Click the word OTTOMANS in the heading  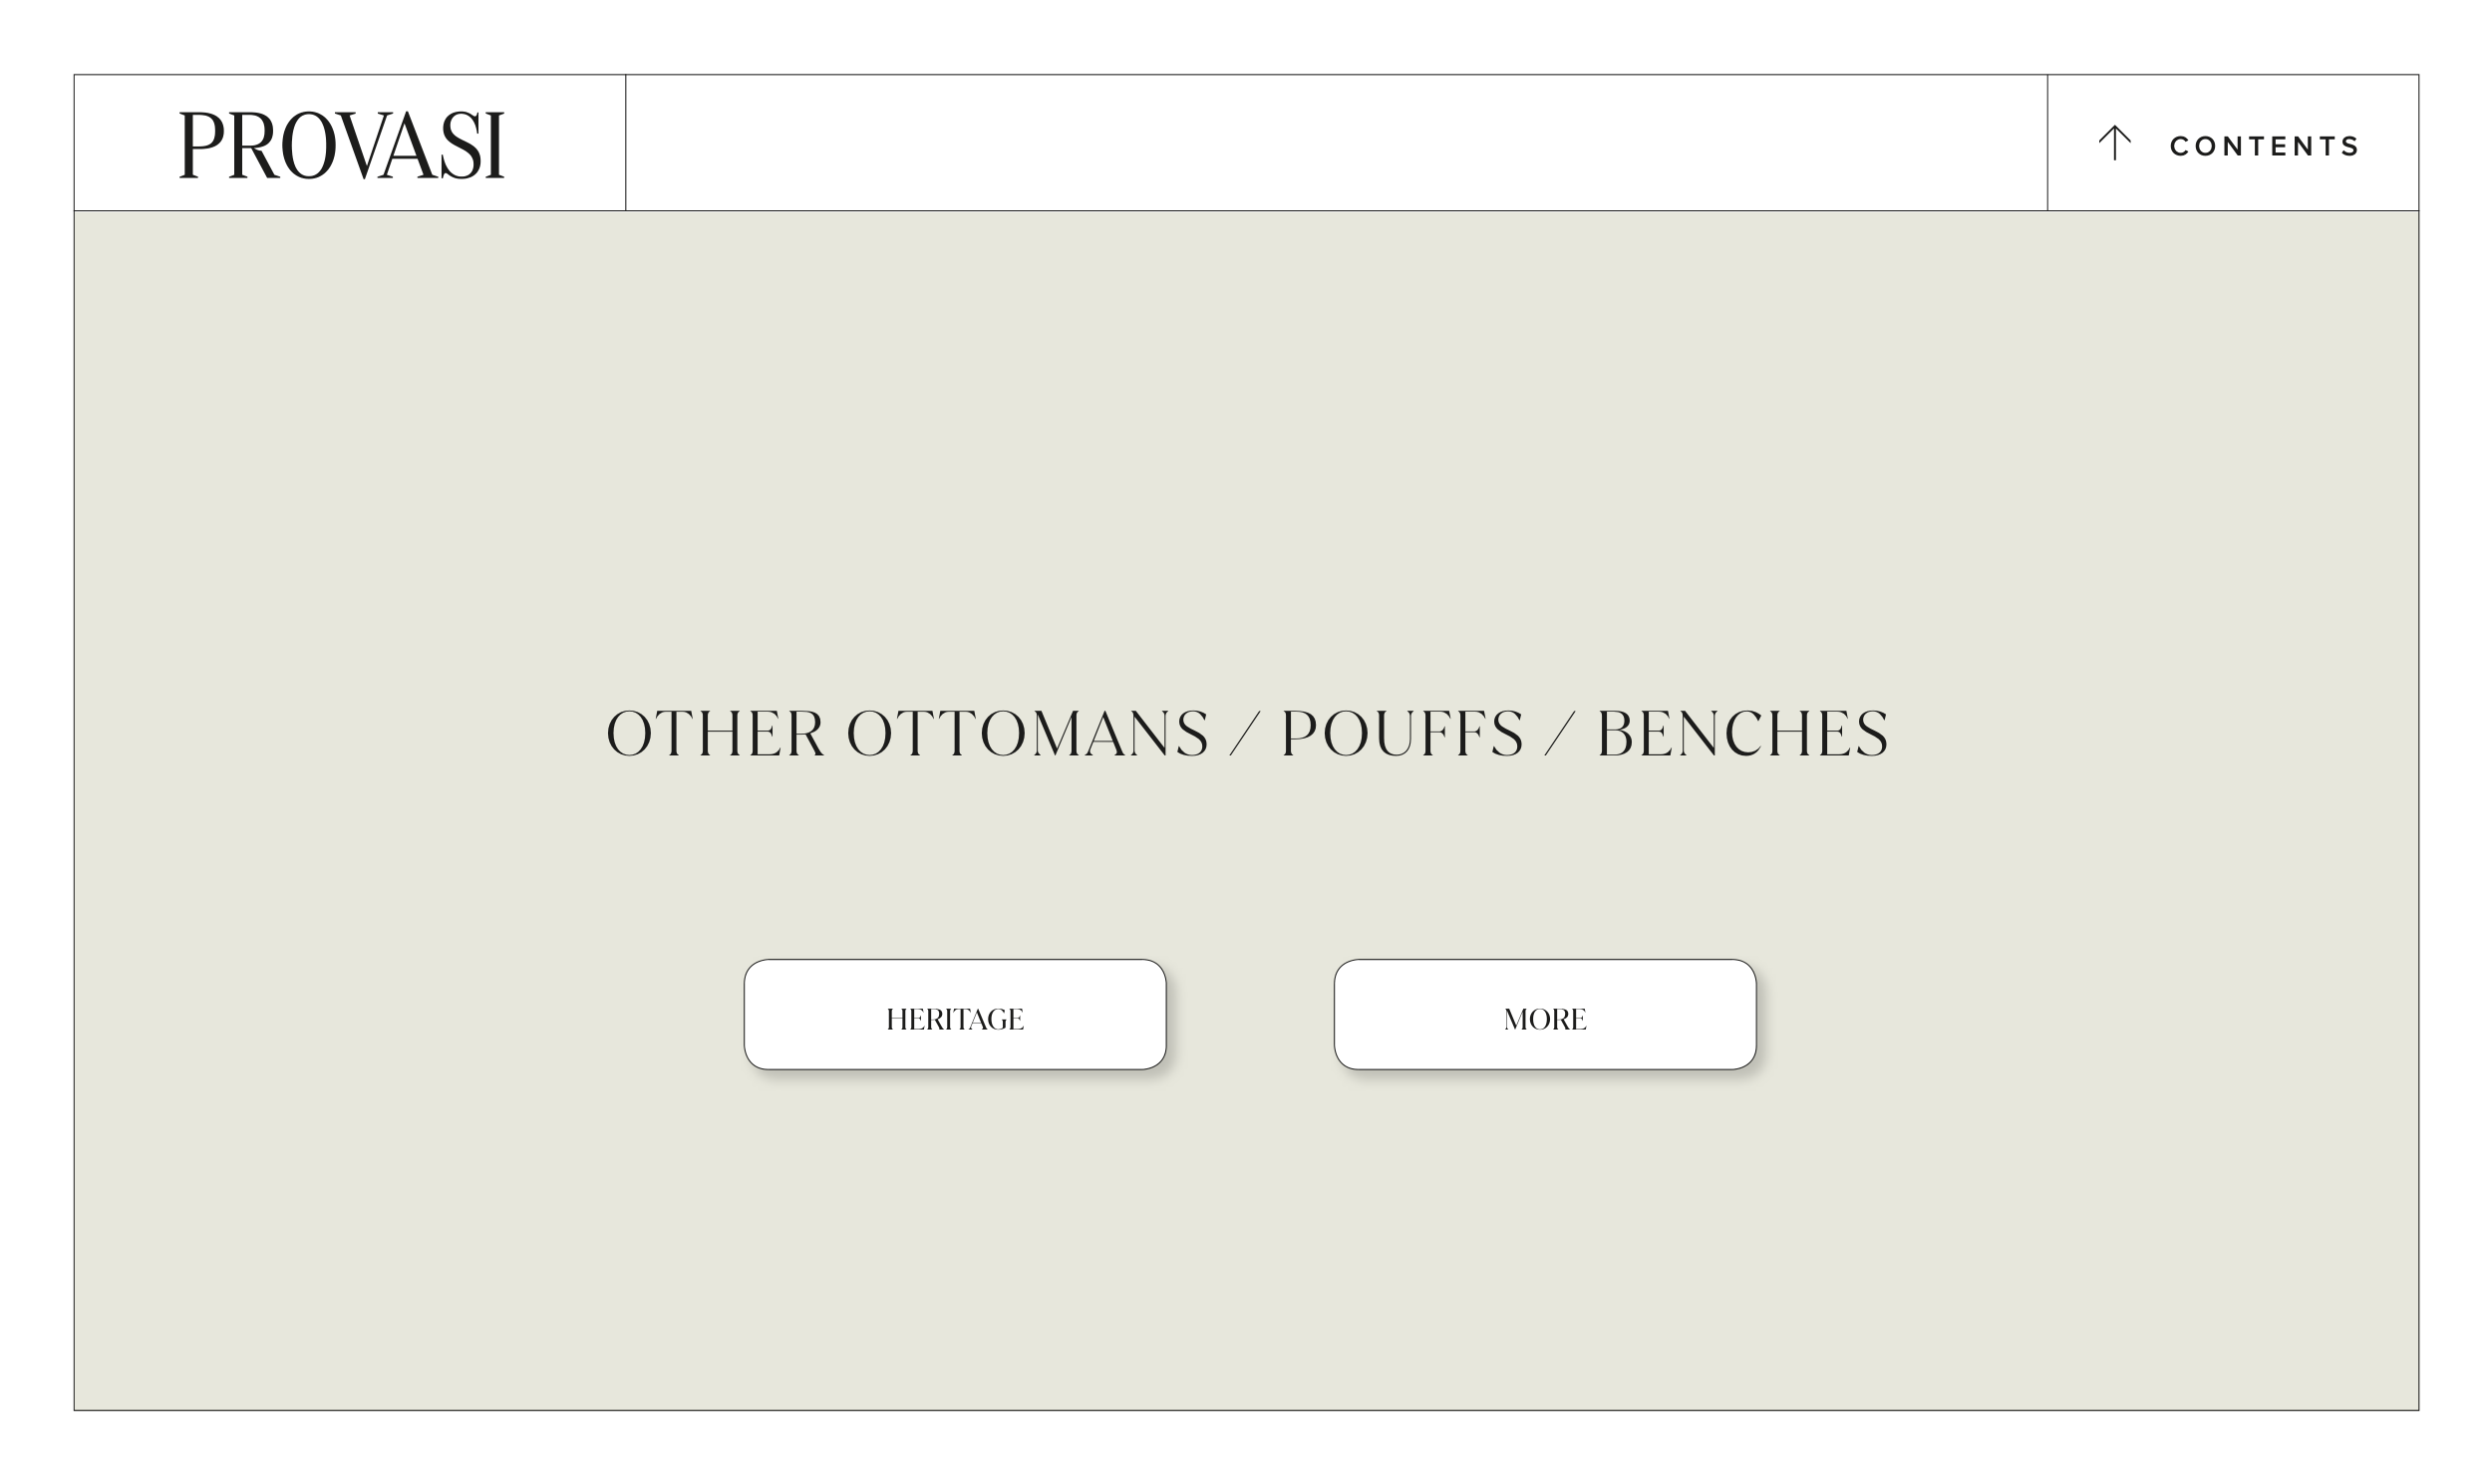click(1027, 734)
